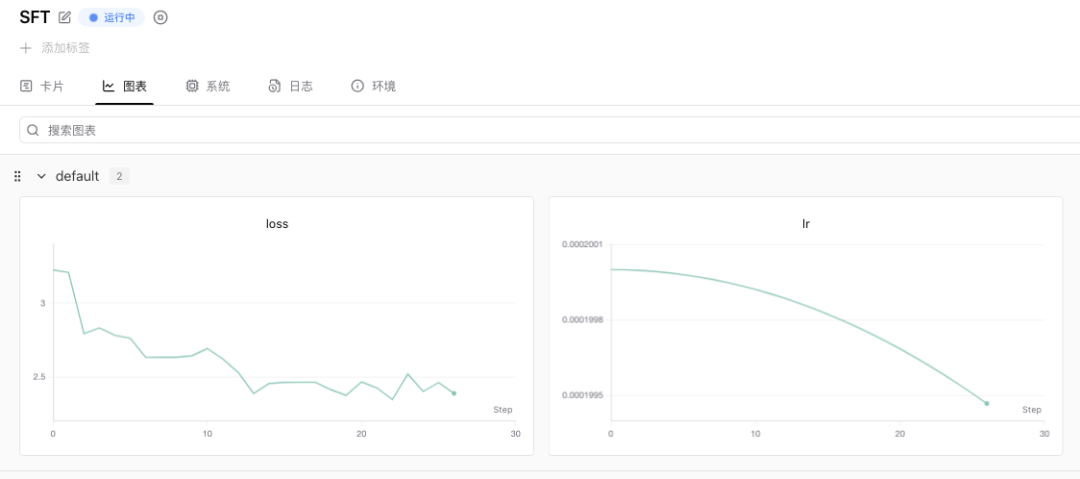Viewport: 1080px width, 479px height.
Task: Click the 0.0001998 y-axis label on lr chart
Action: (582, 320)
